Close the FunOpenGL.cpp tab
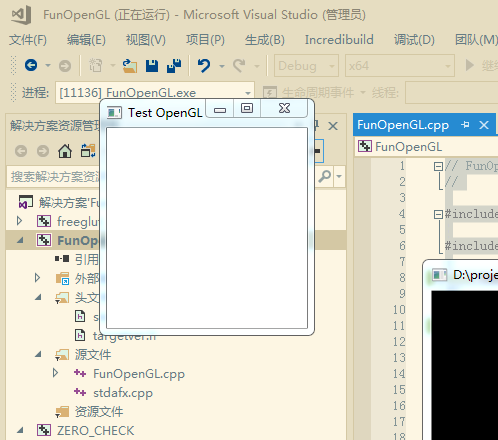This screenshot has width=498, height=440. click(484, 125)
